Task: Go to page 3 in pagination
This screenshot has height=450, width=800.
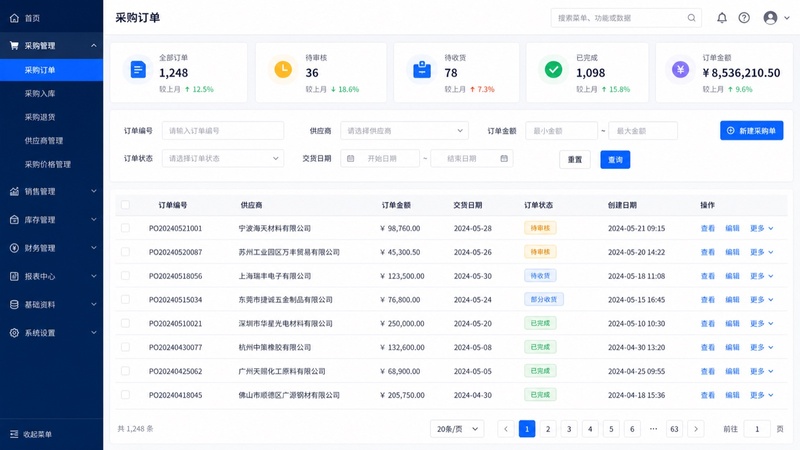Action: [569, 429]
